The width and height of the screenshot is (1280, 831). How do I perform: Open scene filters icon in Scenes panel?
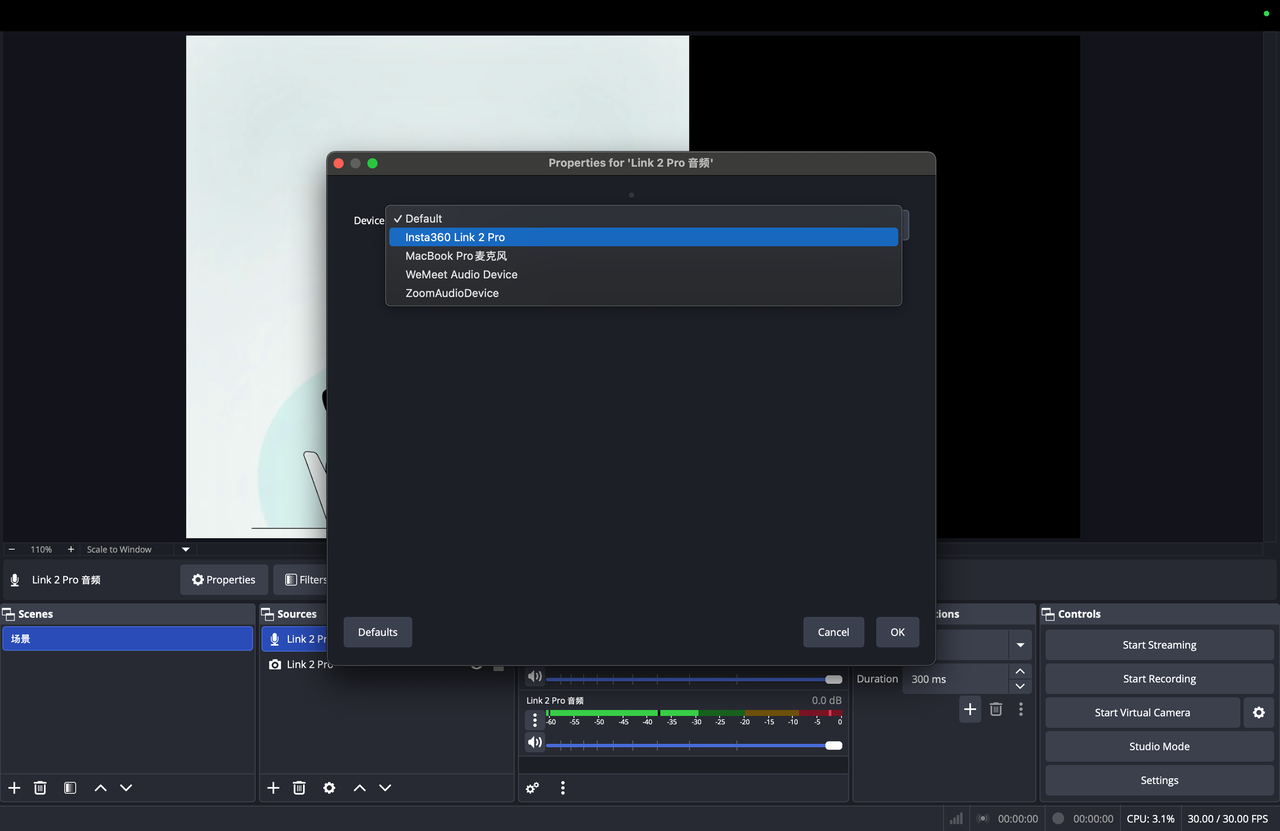pyautogui.click(x=70, y=788)
